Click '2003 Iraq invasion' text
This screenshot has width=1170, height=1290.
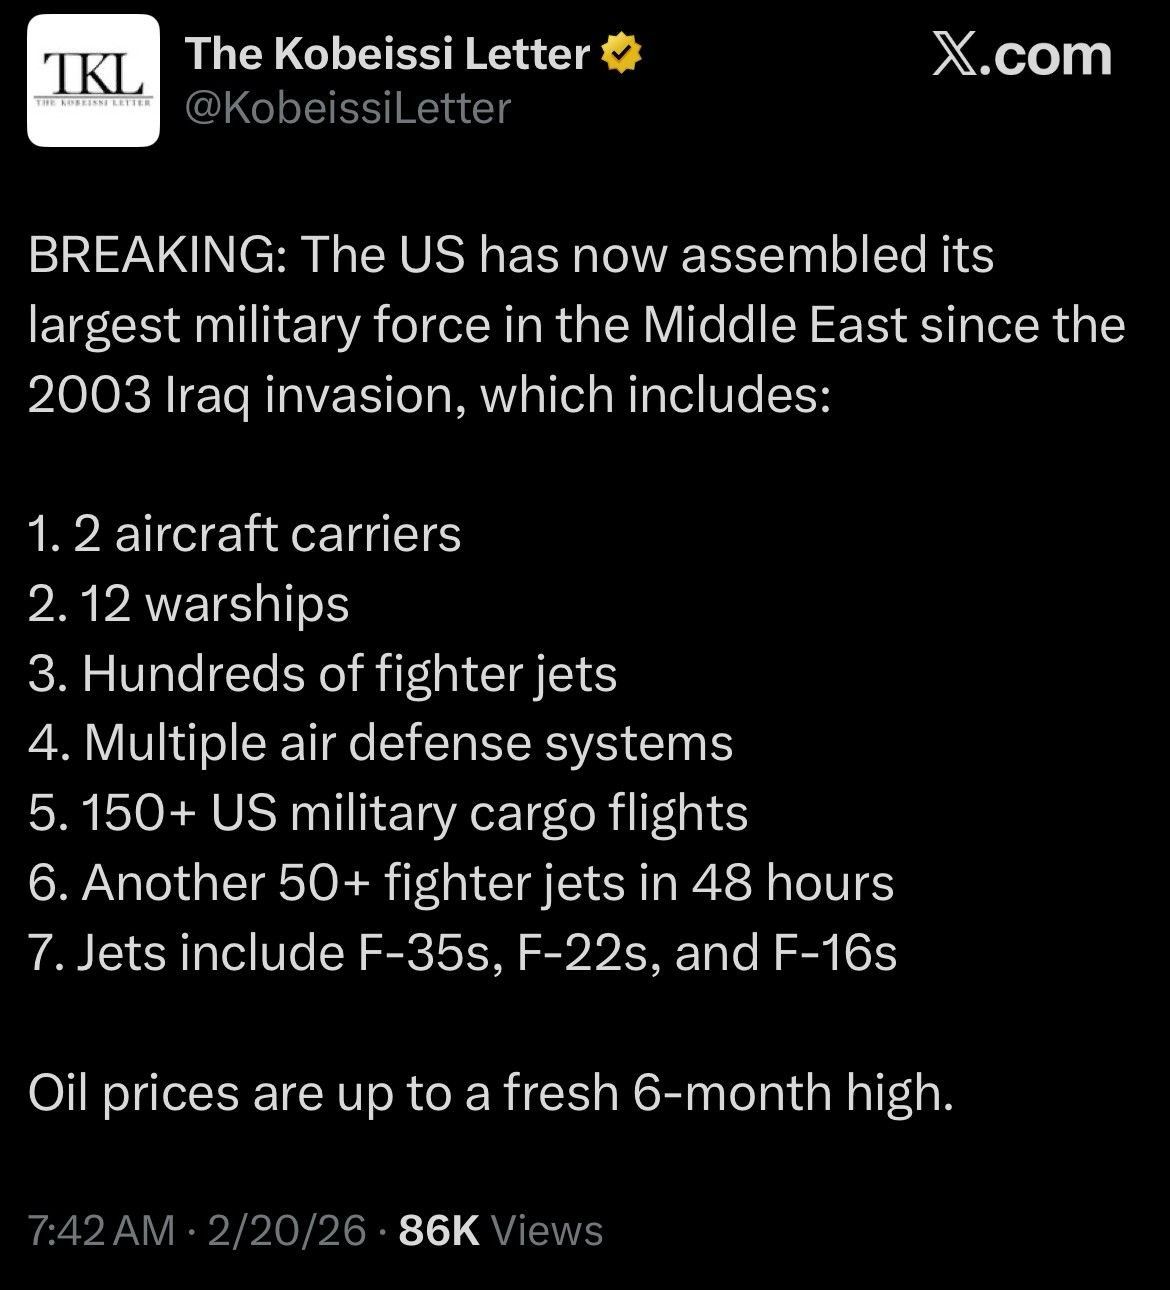(246, 397)
